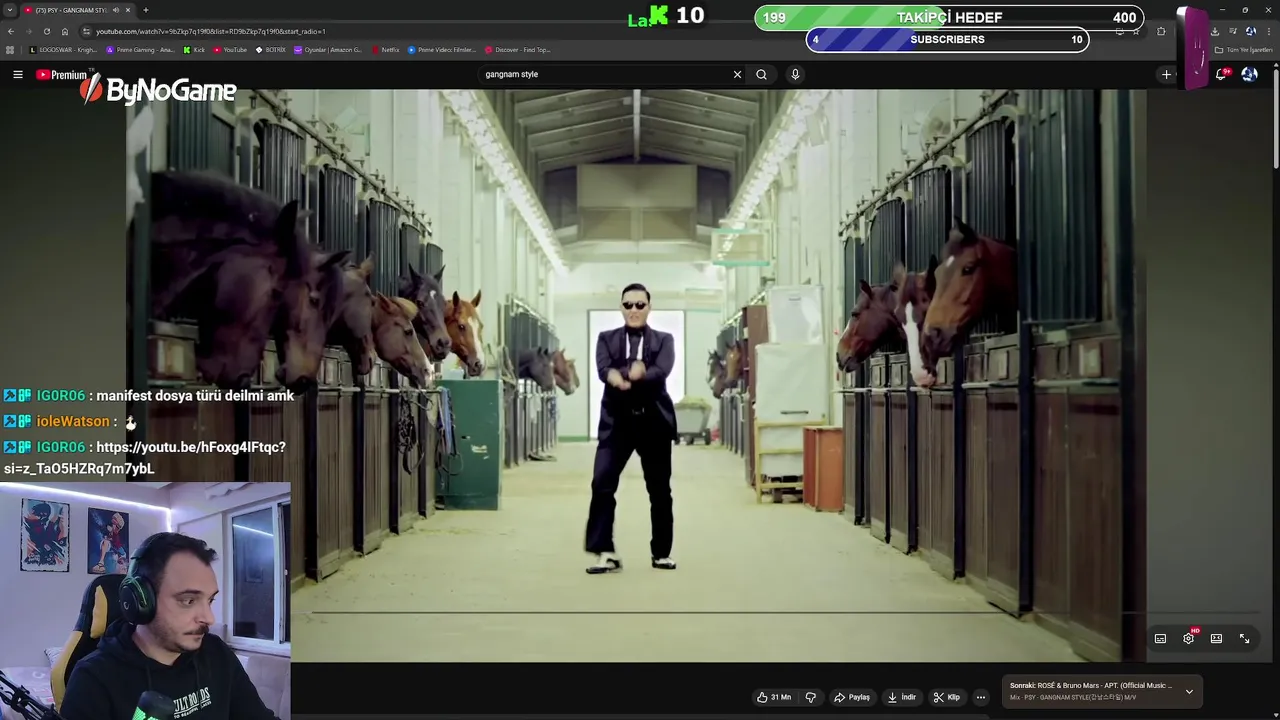Switch player to theater mode
Viewport: 1280px width, 720px height.
[1216, 638]
